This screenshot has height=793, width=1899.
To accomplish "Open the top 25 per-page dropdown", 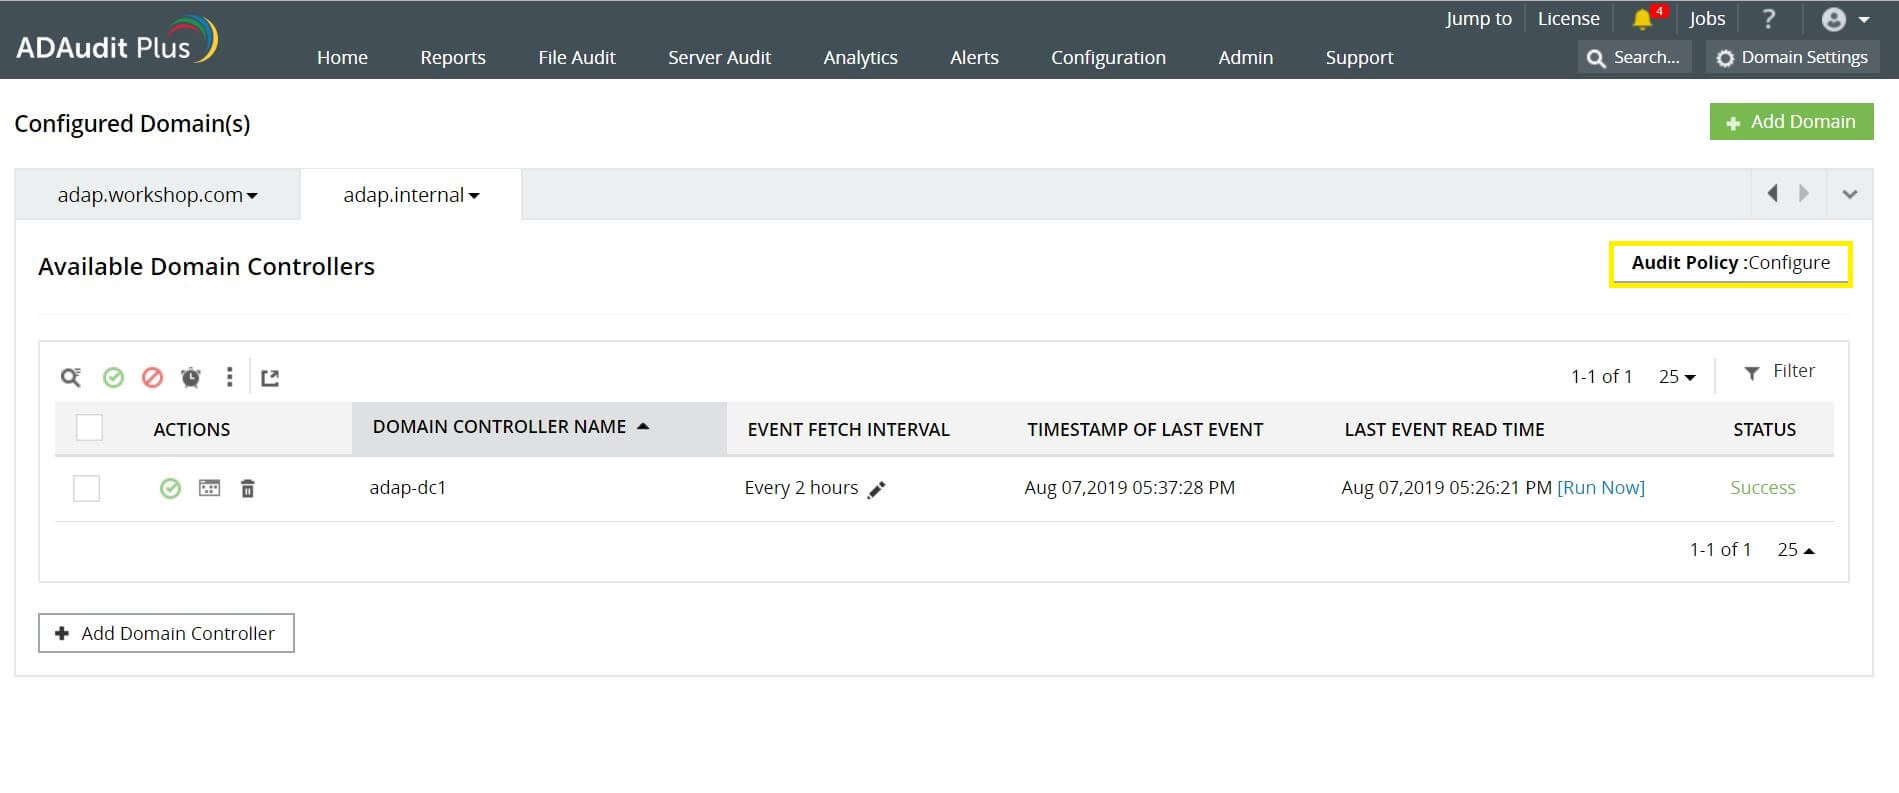I will [x=1677, y=377].
